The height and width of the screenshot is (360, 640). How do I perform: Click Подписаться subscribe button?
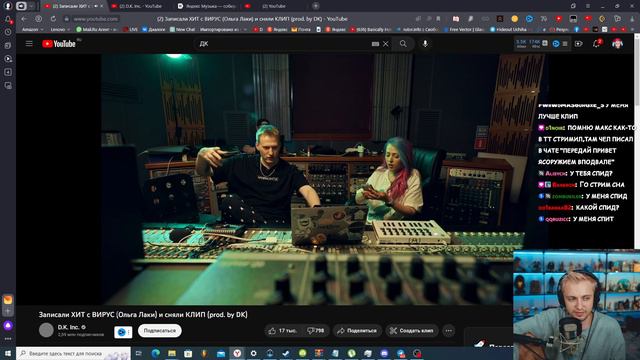(160, 331)
